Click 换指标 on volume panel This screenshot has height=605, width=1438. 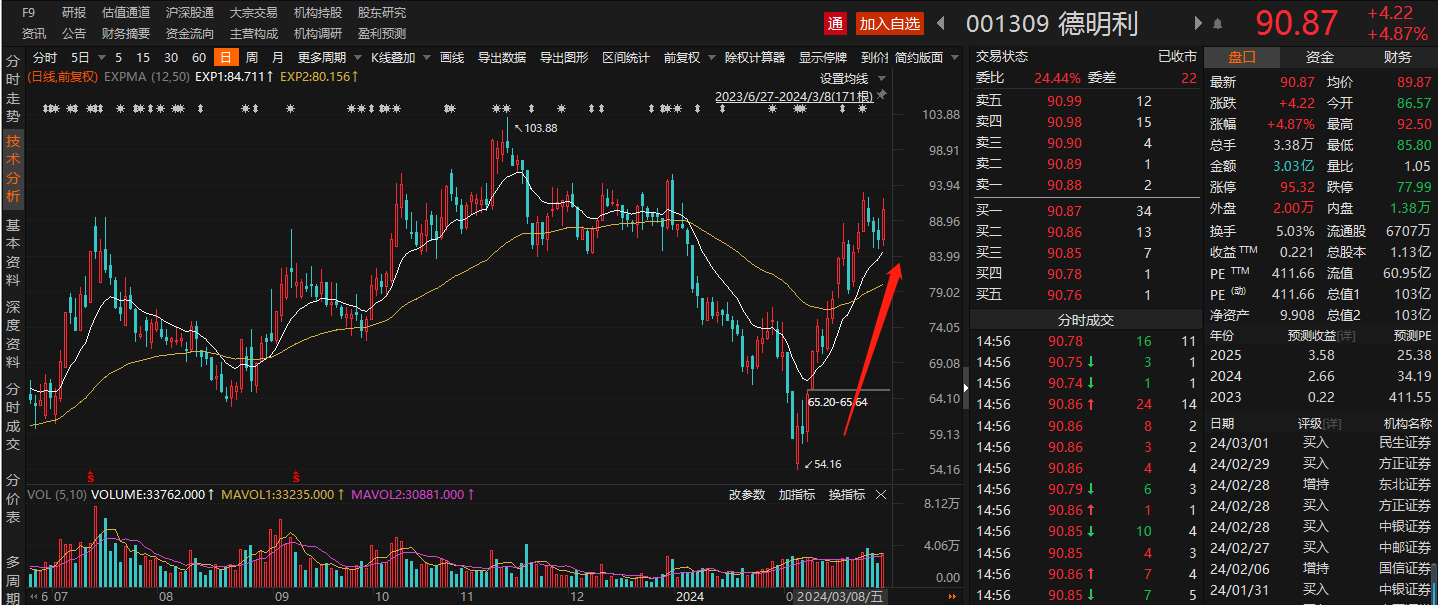click(847, 495)
